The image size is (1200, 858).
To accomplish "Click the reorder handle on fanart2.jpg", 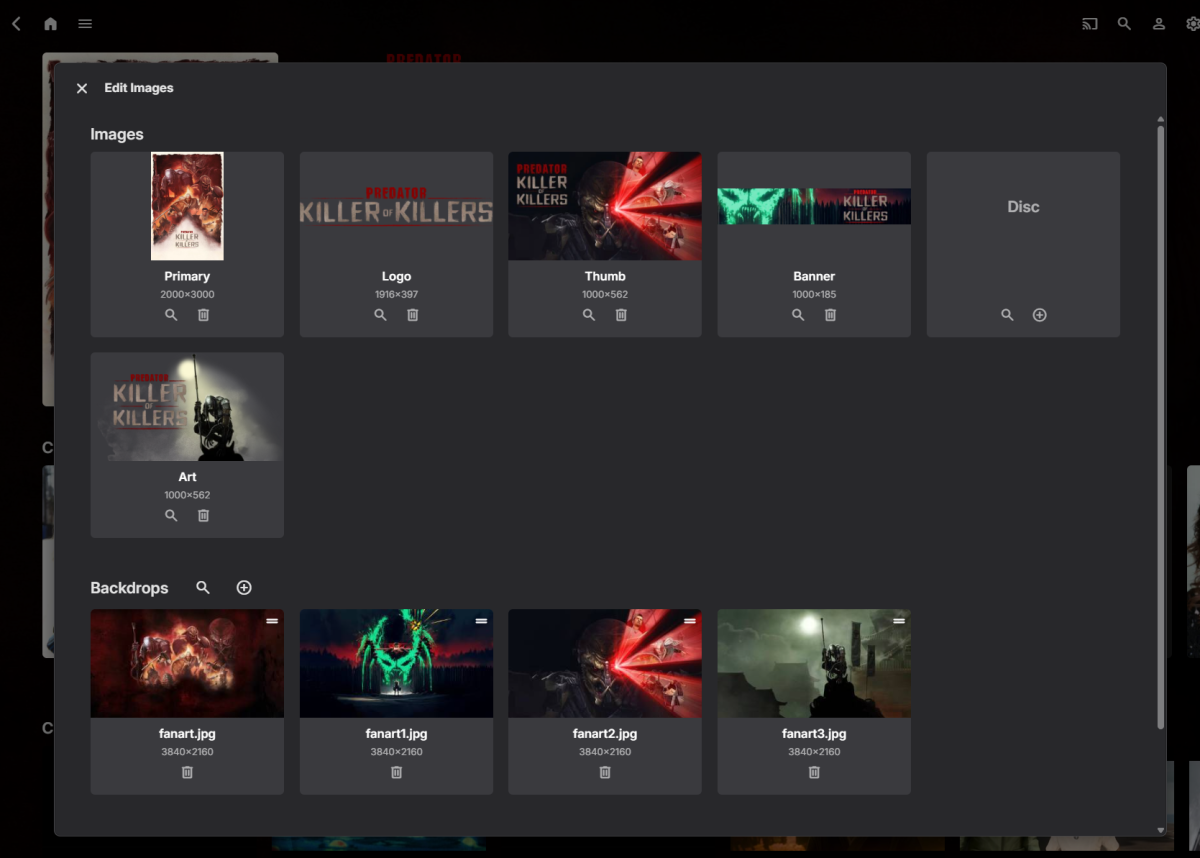I will (x=690, y=621).
